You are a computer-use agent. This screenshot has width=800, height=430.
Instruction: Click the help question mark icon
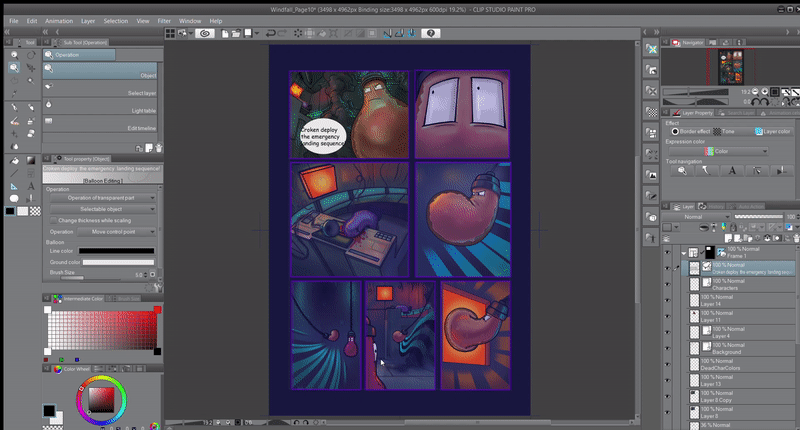[431, 33]
